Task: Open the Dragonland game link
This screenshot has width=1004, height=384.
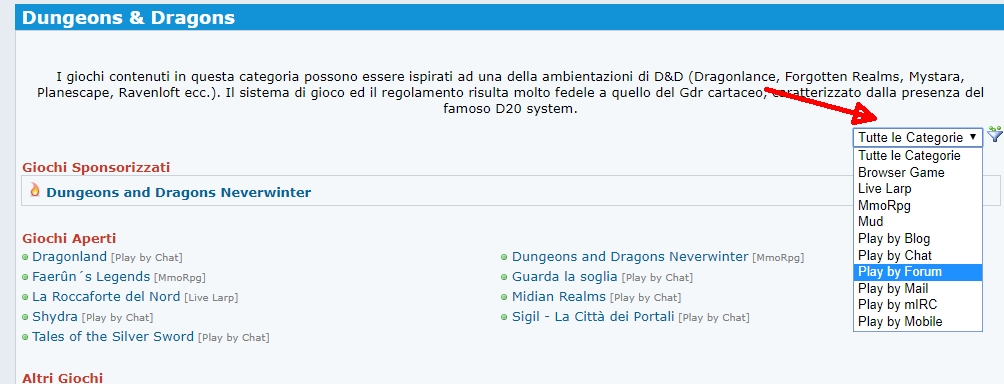Action: 69,257
